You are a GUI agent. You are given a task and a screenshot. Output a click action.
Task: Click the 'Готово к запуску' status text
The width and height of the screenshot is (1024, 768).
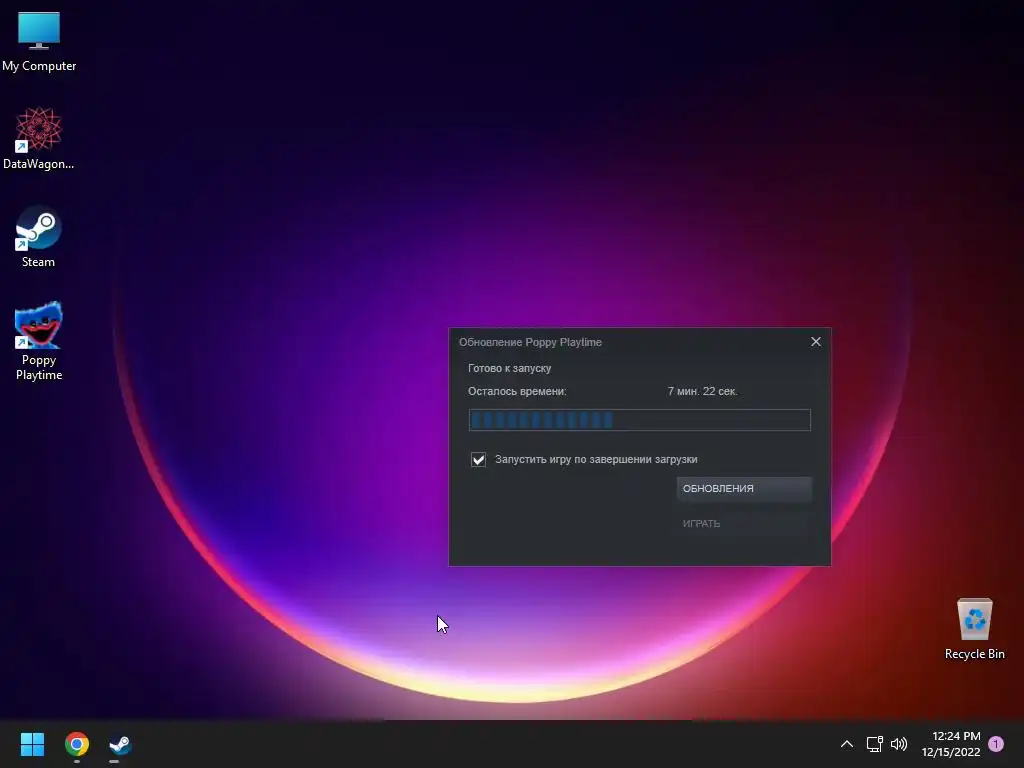509,368
